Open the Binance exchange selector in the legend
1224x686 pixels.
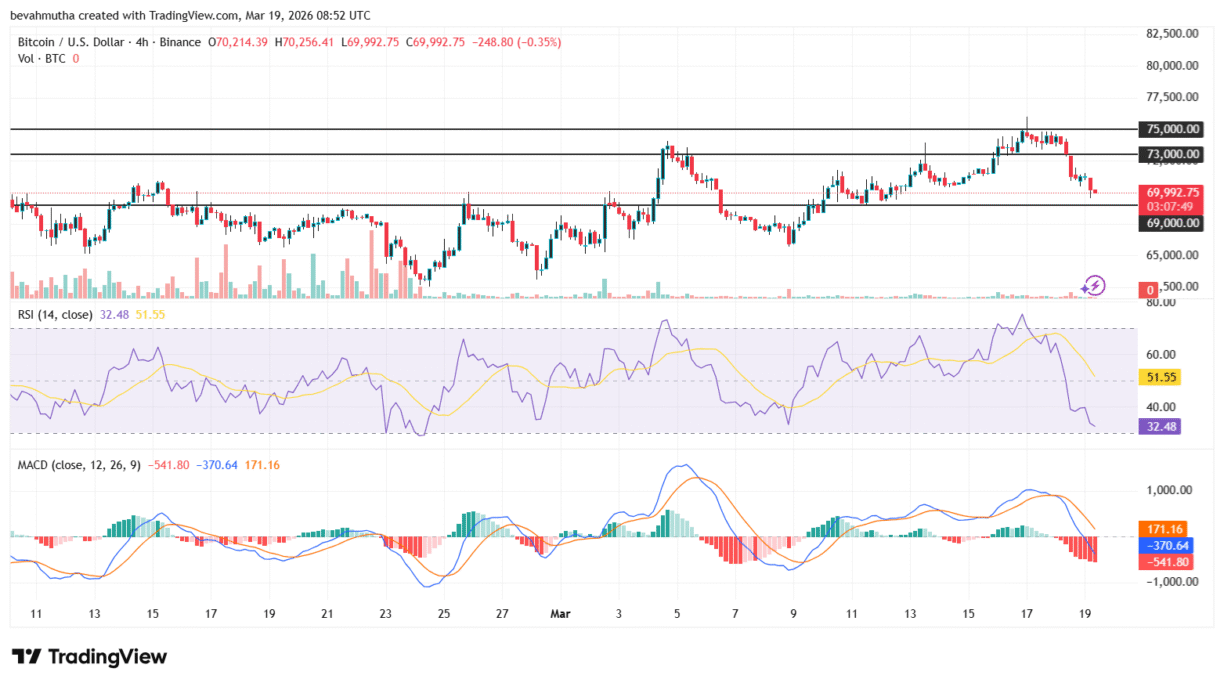point(178,42)
